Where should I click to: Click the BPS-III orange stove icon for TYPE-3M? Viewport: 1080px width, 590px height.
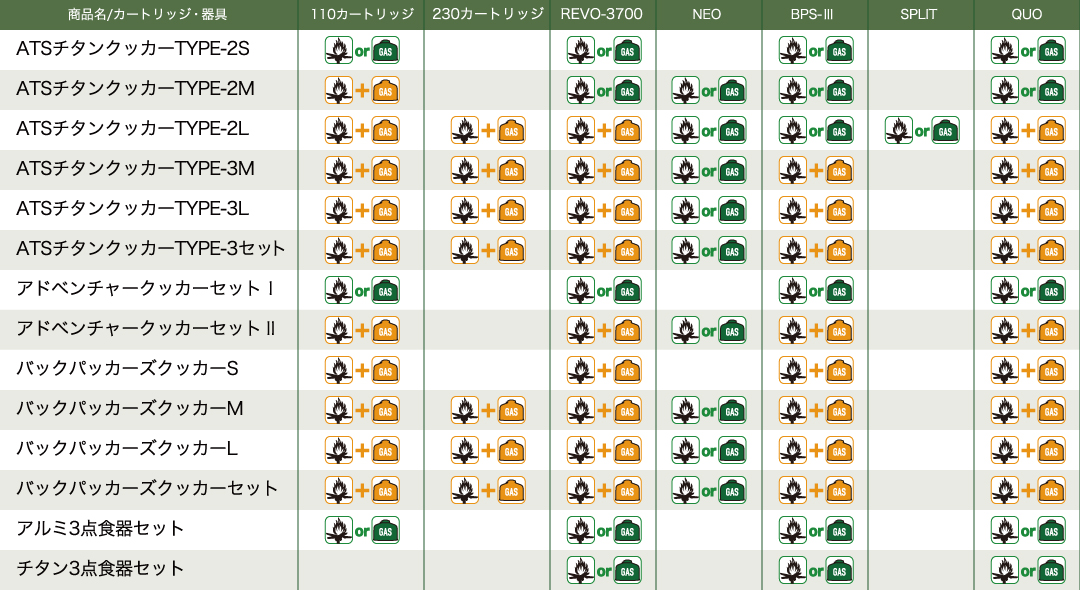pyautogui.click(x=793, y=170)
